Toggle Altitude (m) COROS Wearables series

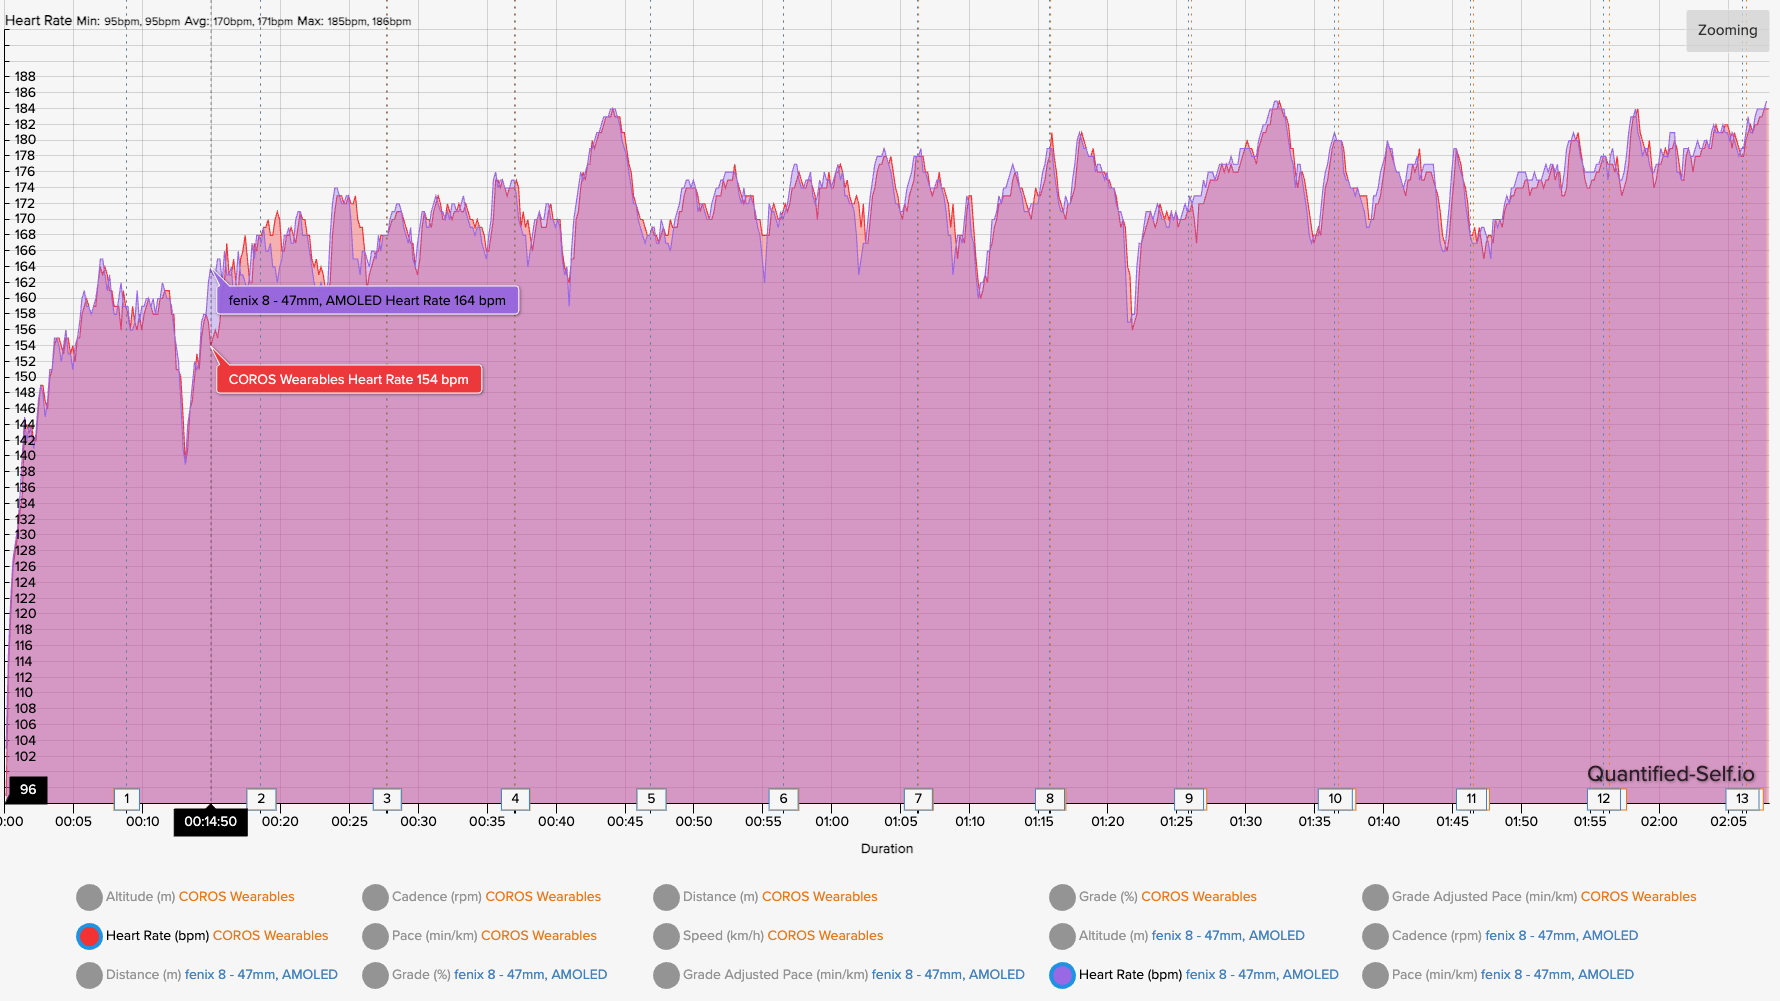[x=185, y=897]
